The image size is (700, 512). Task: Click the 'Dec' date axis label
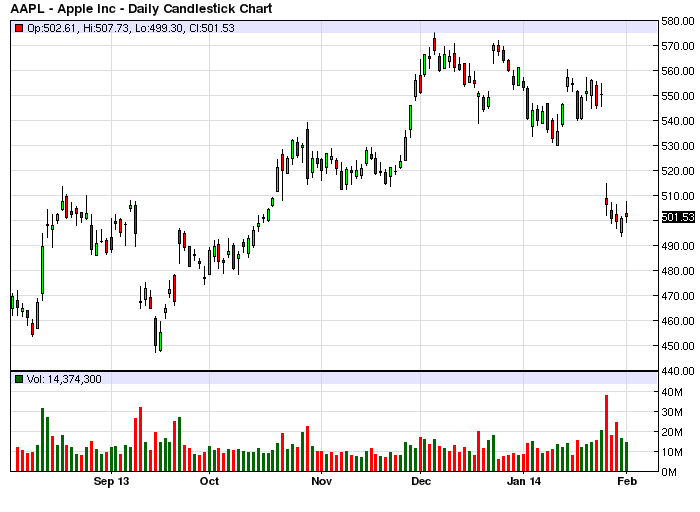[421, 481]
